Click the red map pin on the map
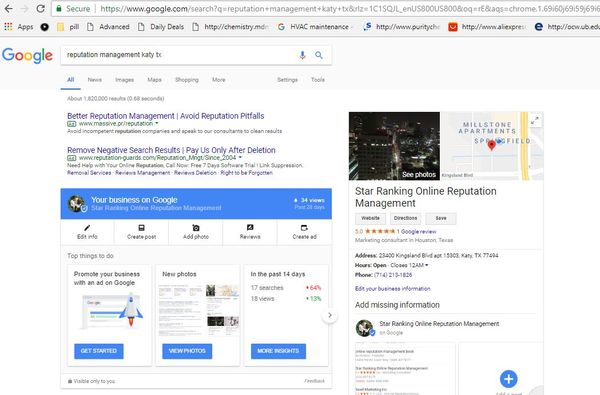Viewport: 600px width, 395px height. pos(492,145)
